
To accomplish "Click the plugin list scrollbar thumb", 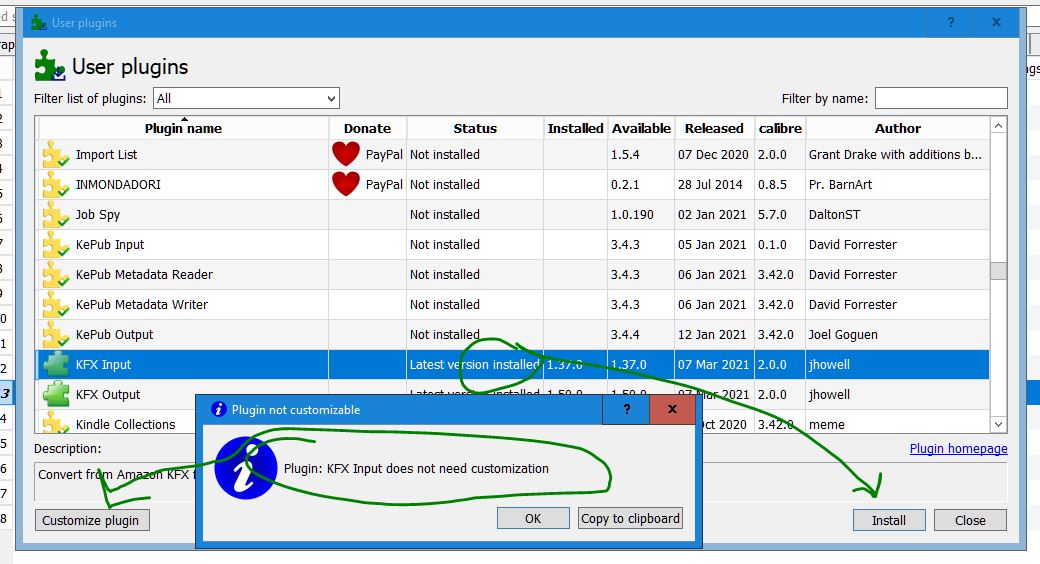I will pyautogui.click(x=998, y=271).
